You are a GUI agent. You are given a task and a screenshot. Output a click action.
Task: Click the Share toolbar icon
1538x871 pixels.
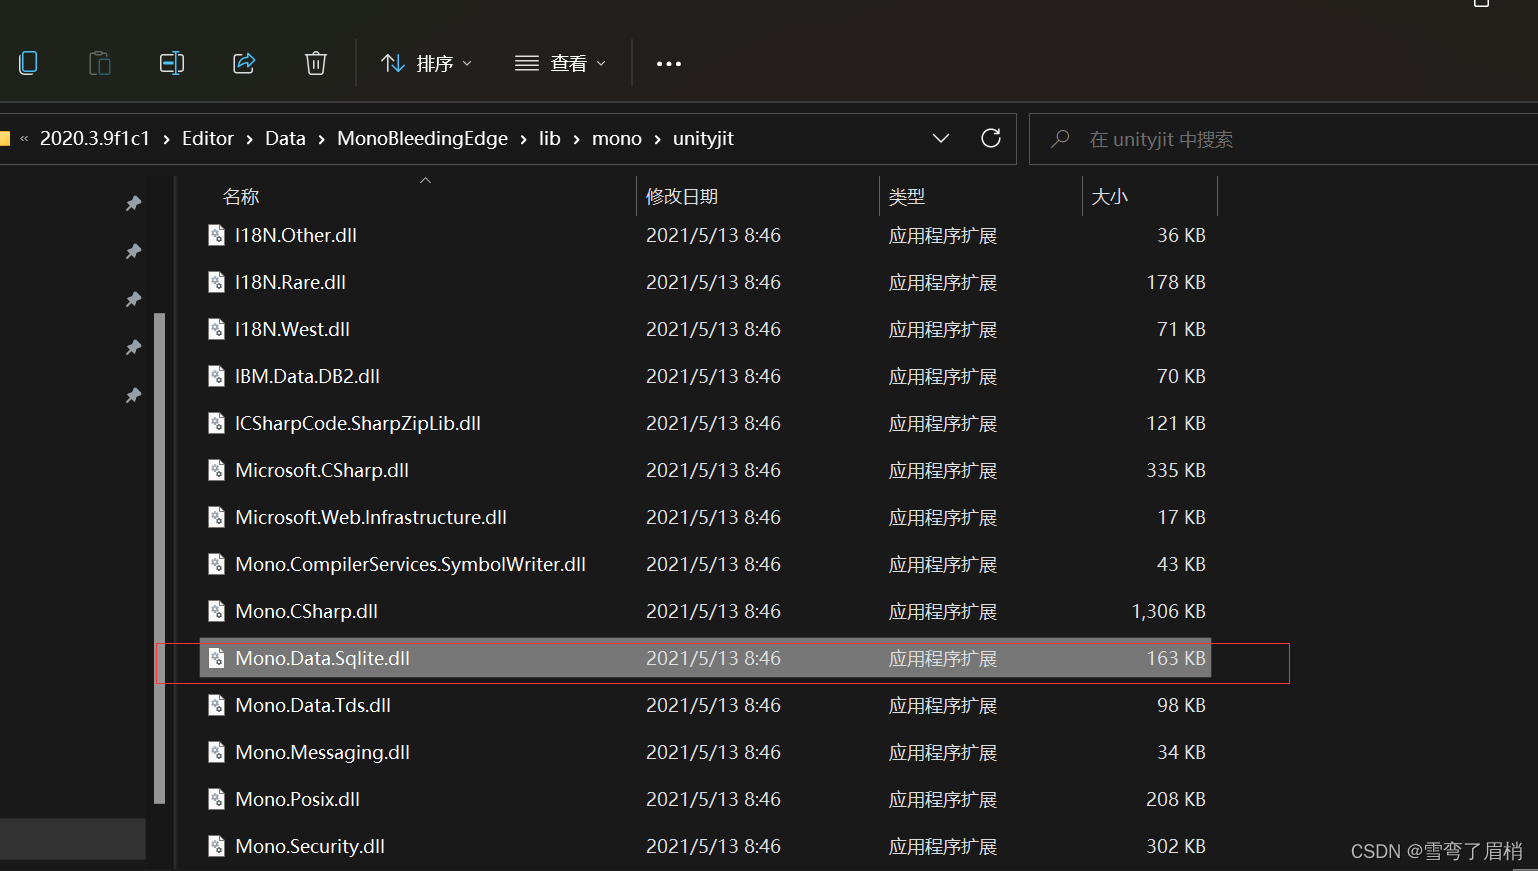click(244, 63)
